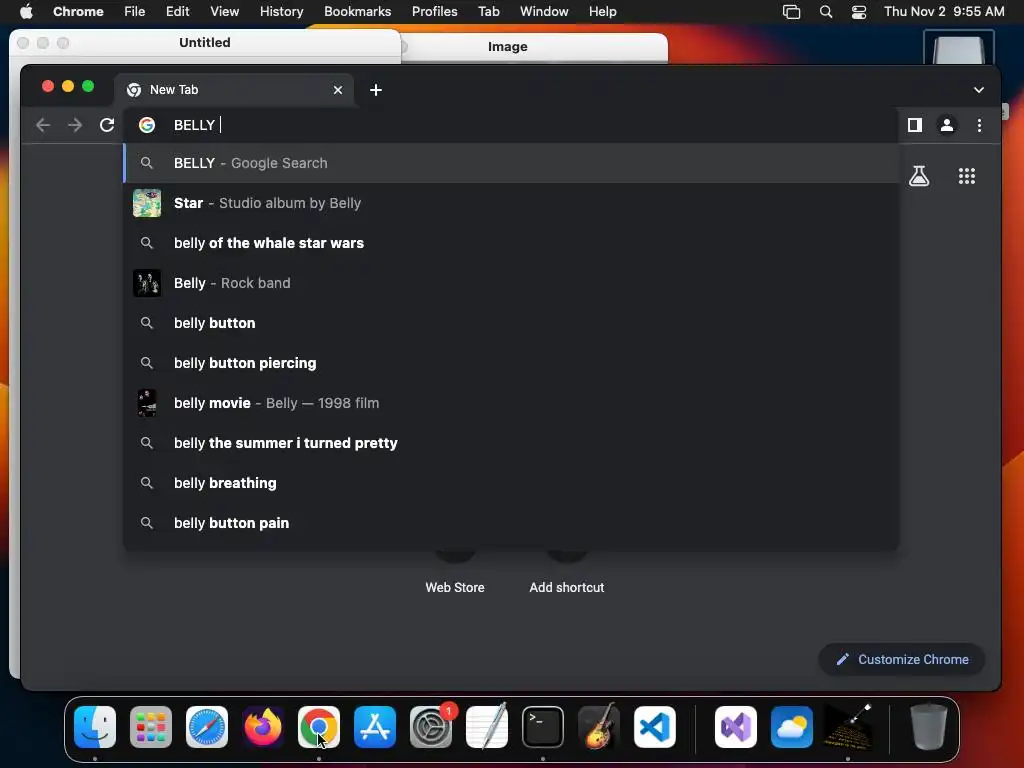
Task: Go back using the back arrow
Action: 43,125
